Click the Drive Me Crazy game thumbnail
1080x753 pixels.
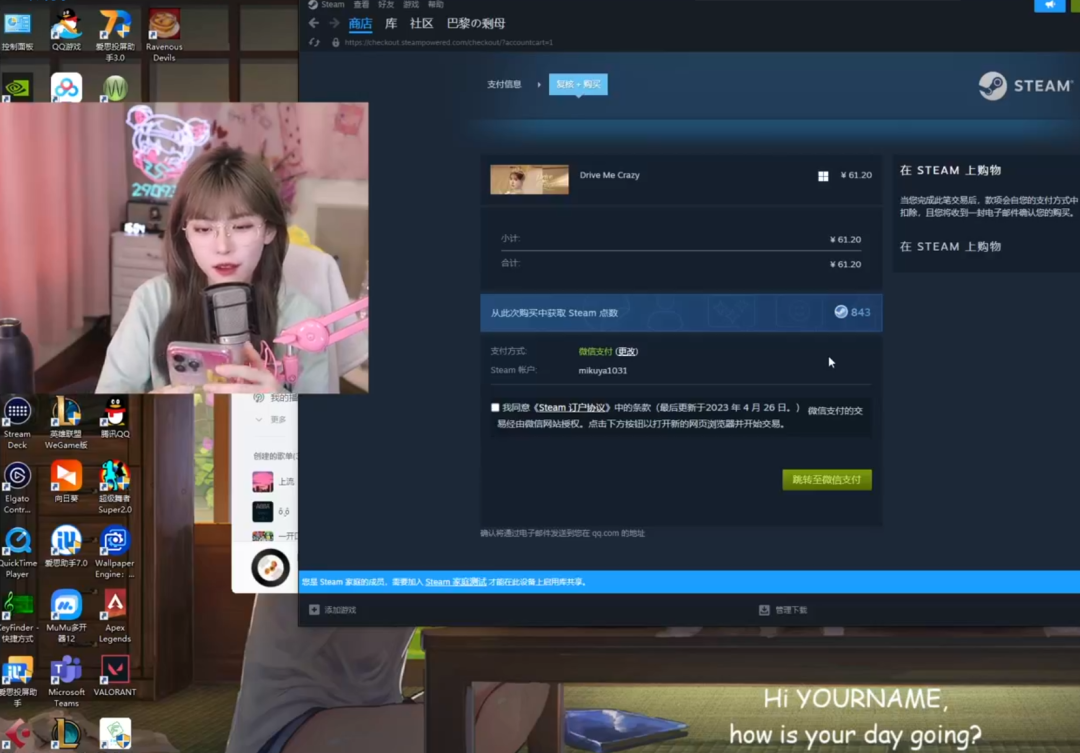[529, 179]
